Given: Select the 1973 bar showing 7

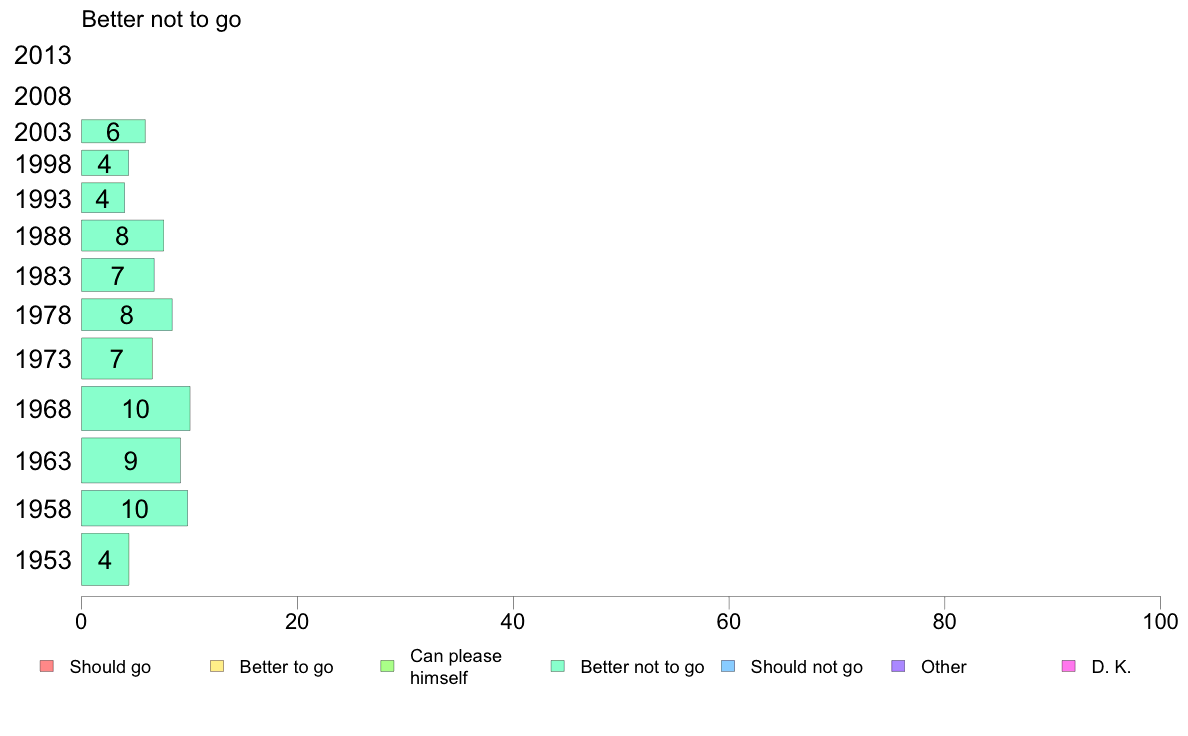Looking at the screenshot, I should (x=117, y=359).
